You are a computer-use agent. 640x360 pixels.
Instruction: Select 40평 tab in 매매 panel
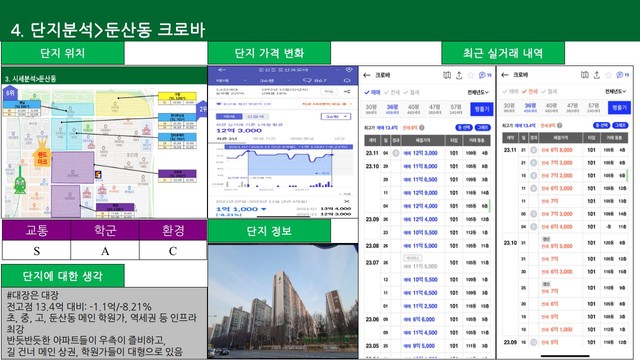[x=413, y=109]
